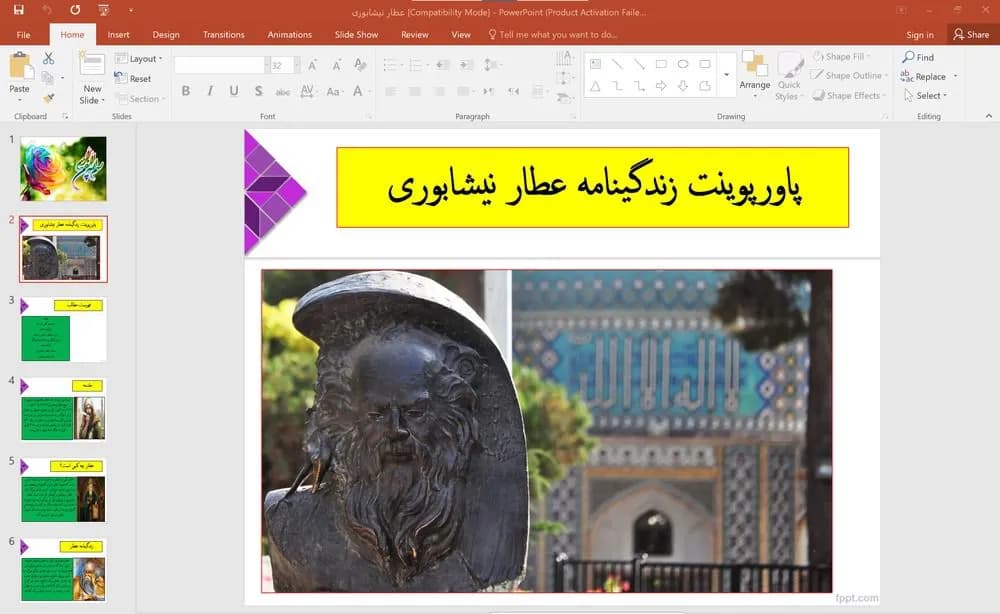Image resolution: width=1000 pixels, height=614 pixels.
Task: Click the New Slide icon
Action: pyautogui.click(x=92, y=66)
